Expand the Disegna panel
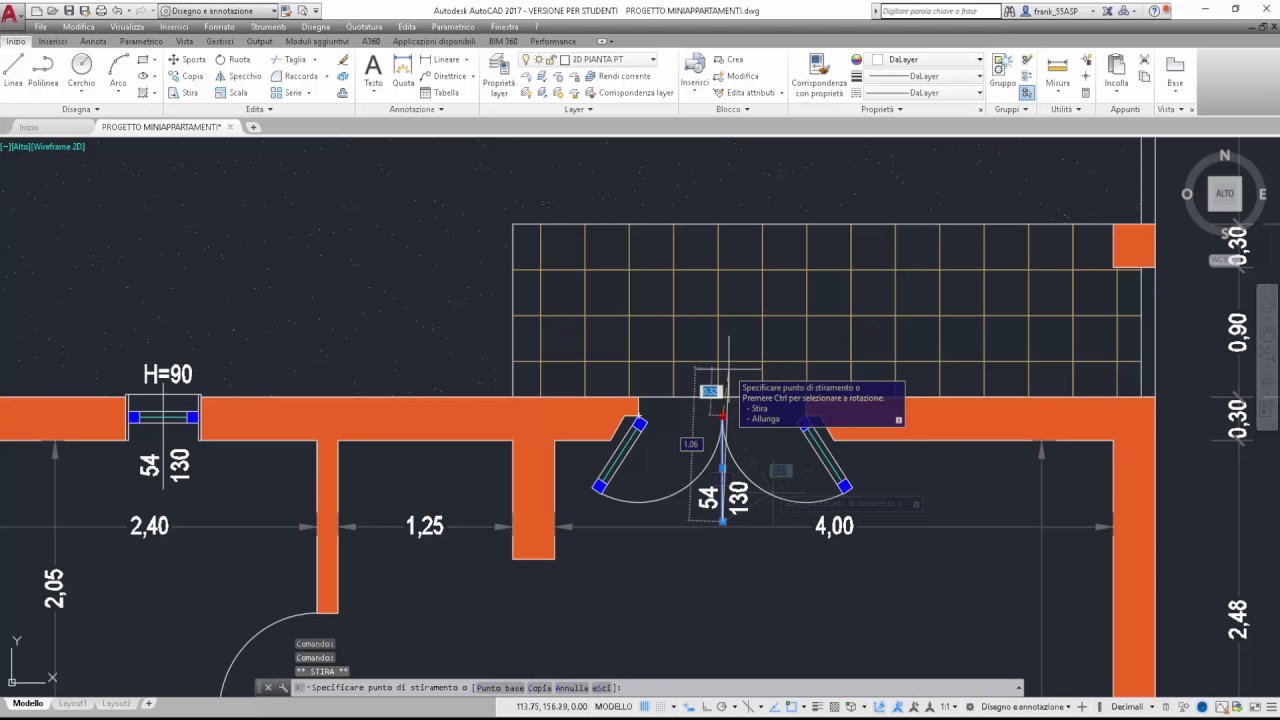This screenshot has height=720, width=1280. tap(80, 109)
